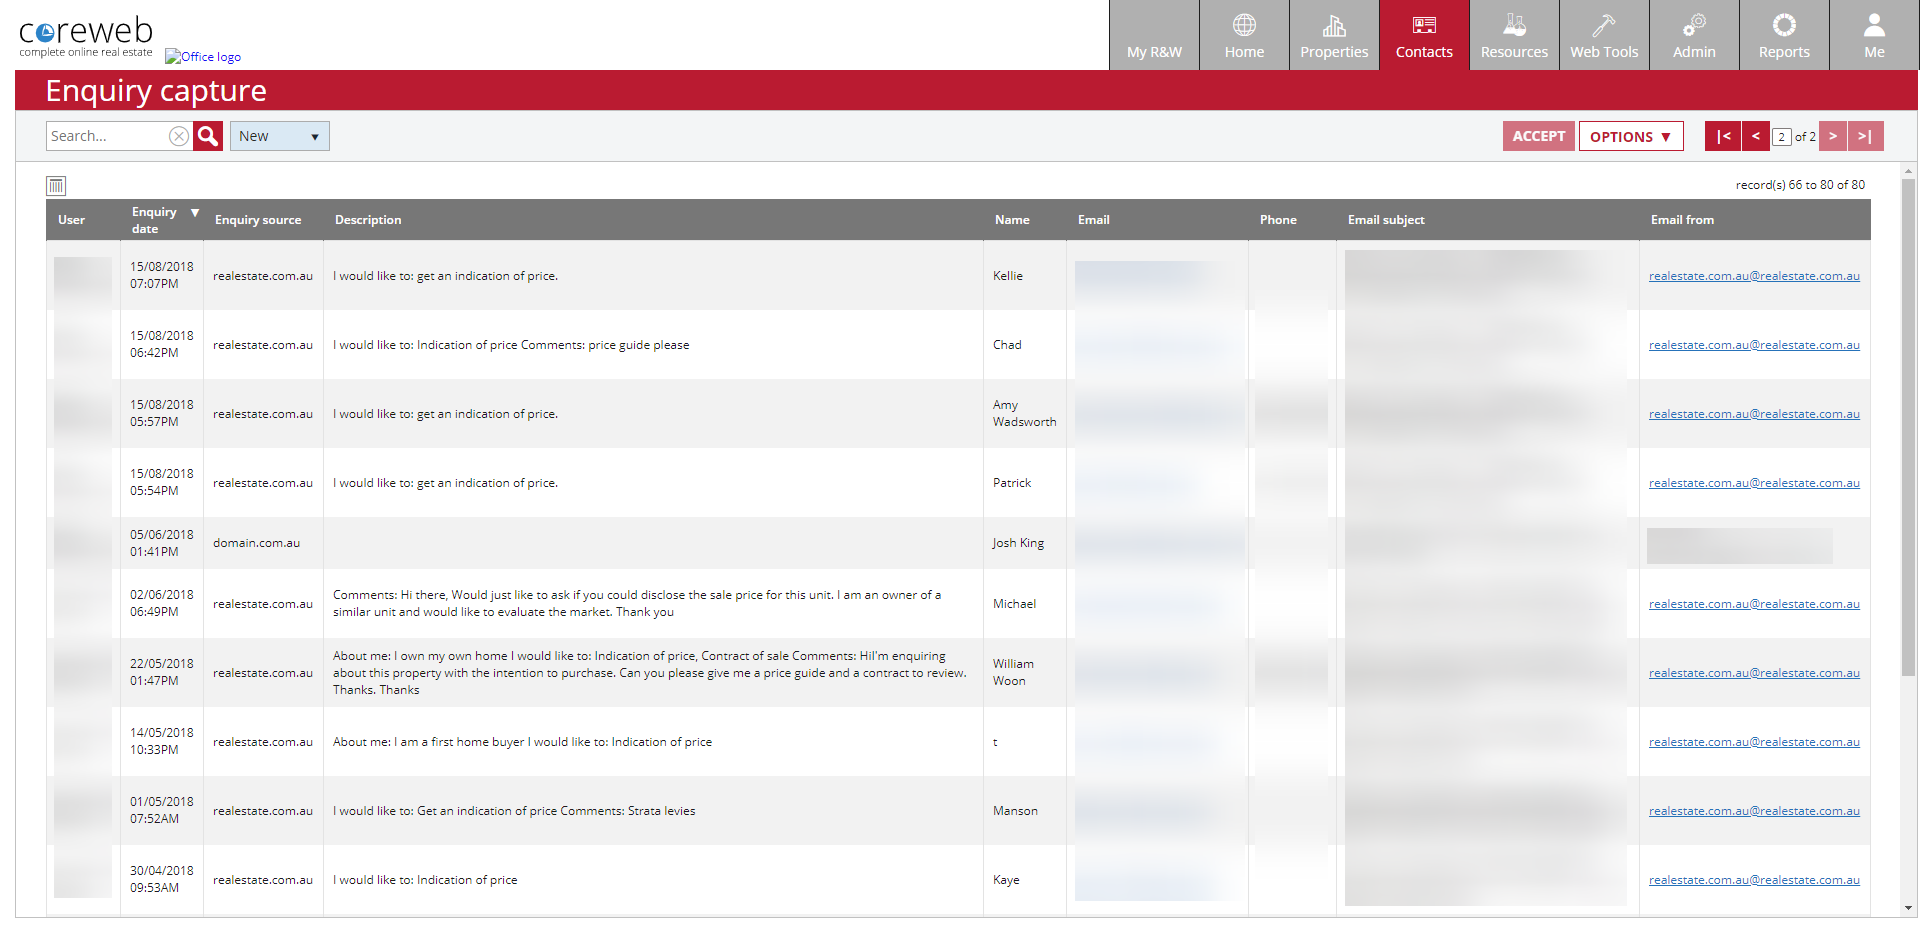
Task: Open the OPTIONS dropdown menu
Action: (1630, 136)
